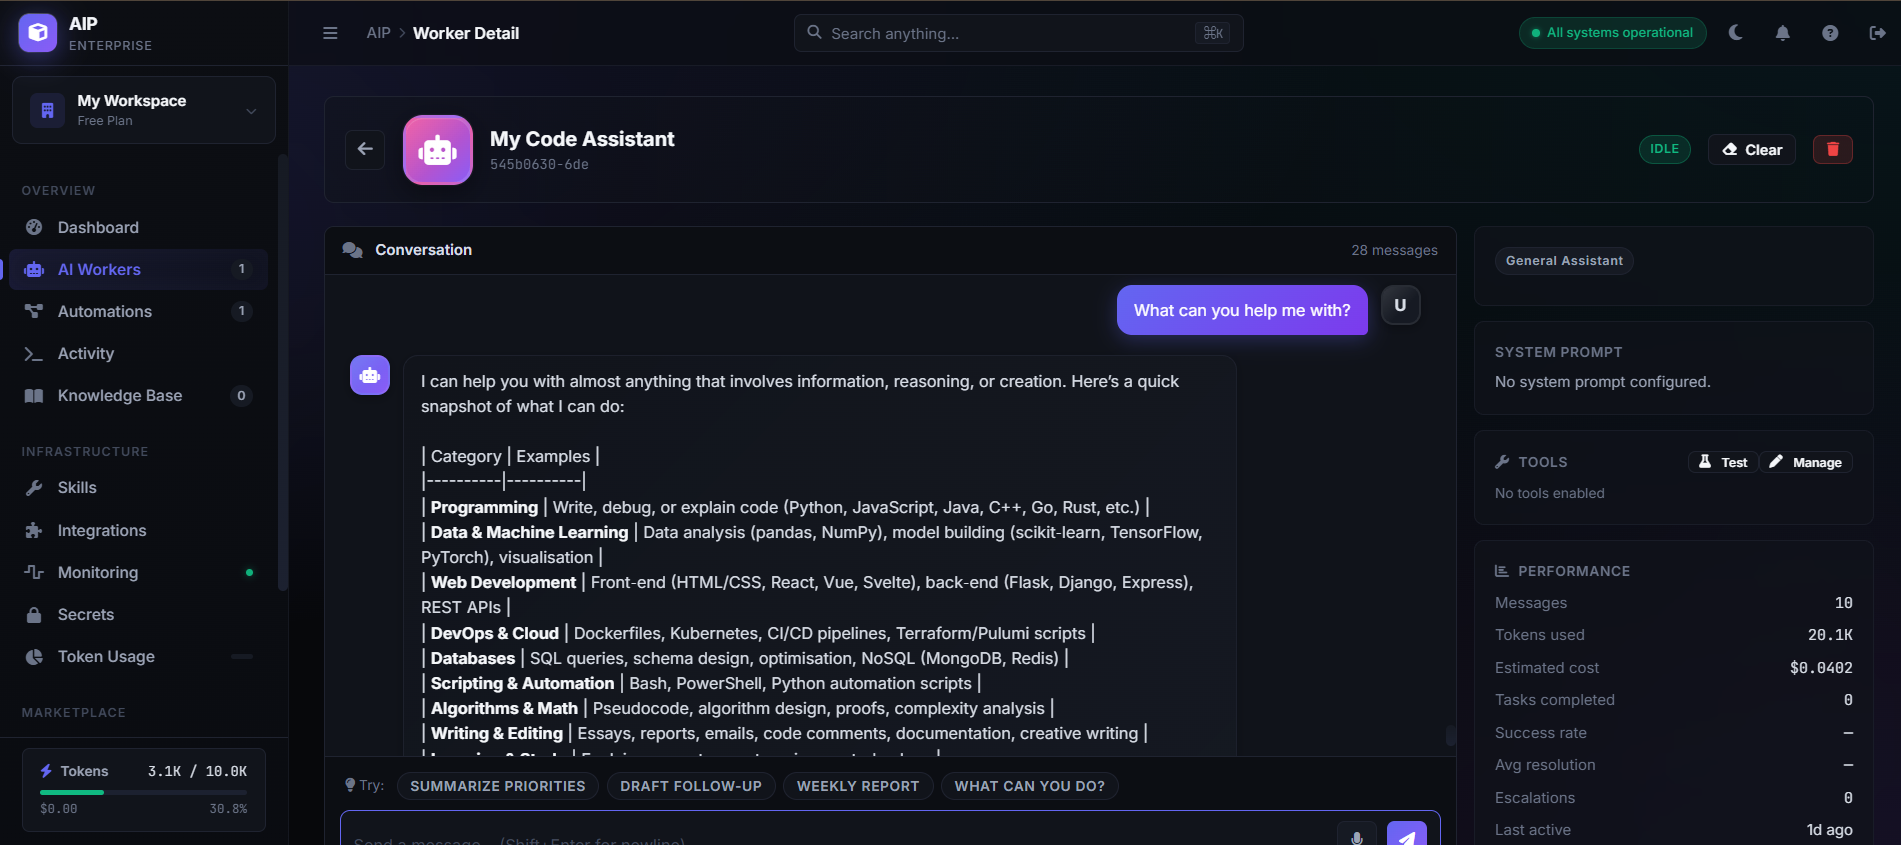Viewport: 1901px width, 845px height.
Task: Click the Last active 1d ago value
Action: [x=1829, y=830]
